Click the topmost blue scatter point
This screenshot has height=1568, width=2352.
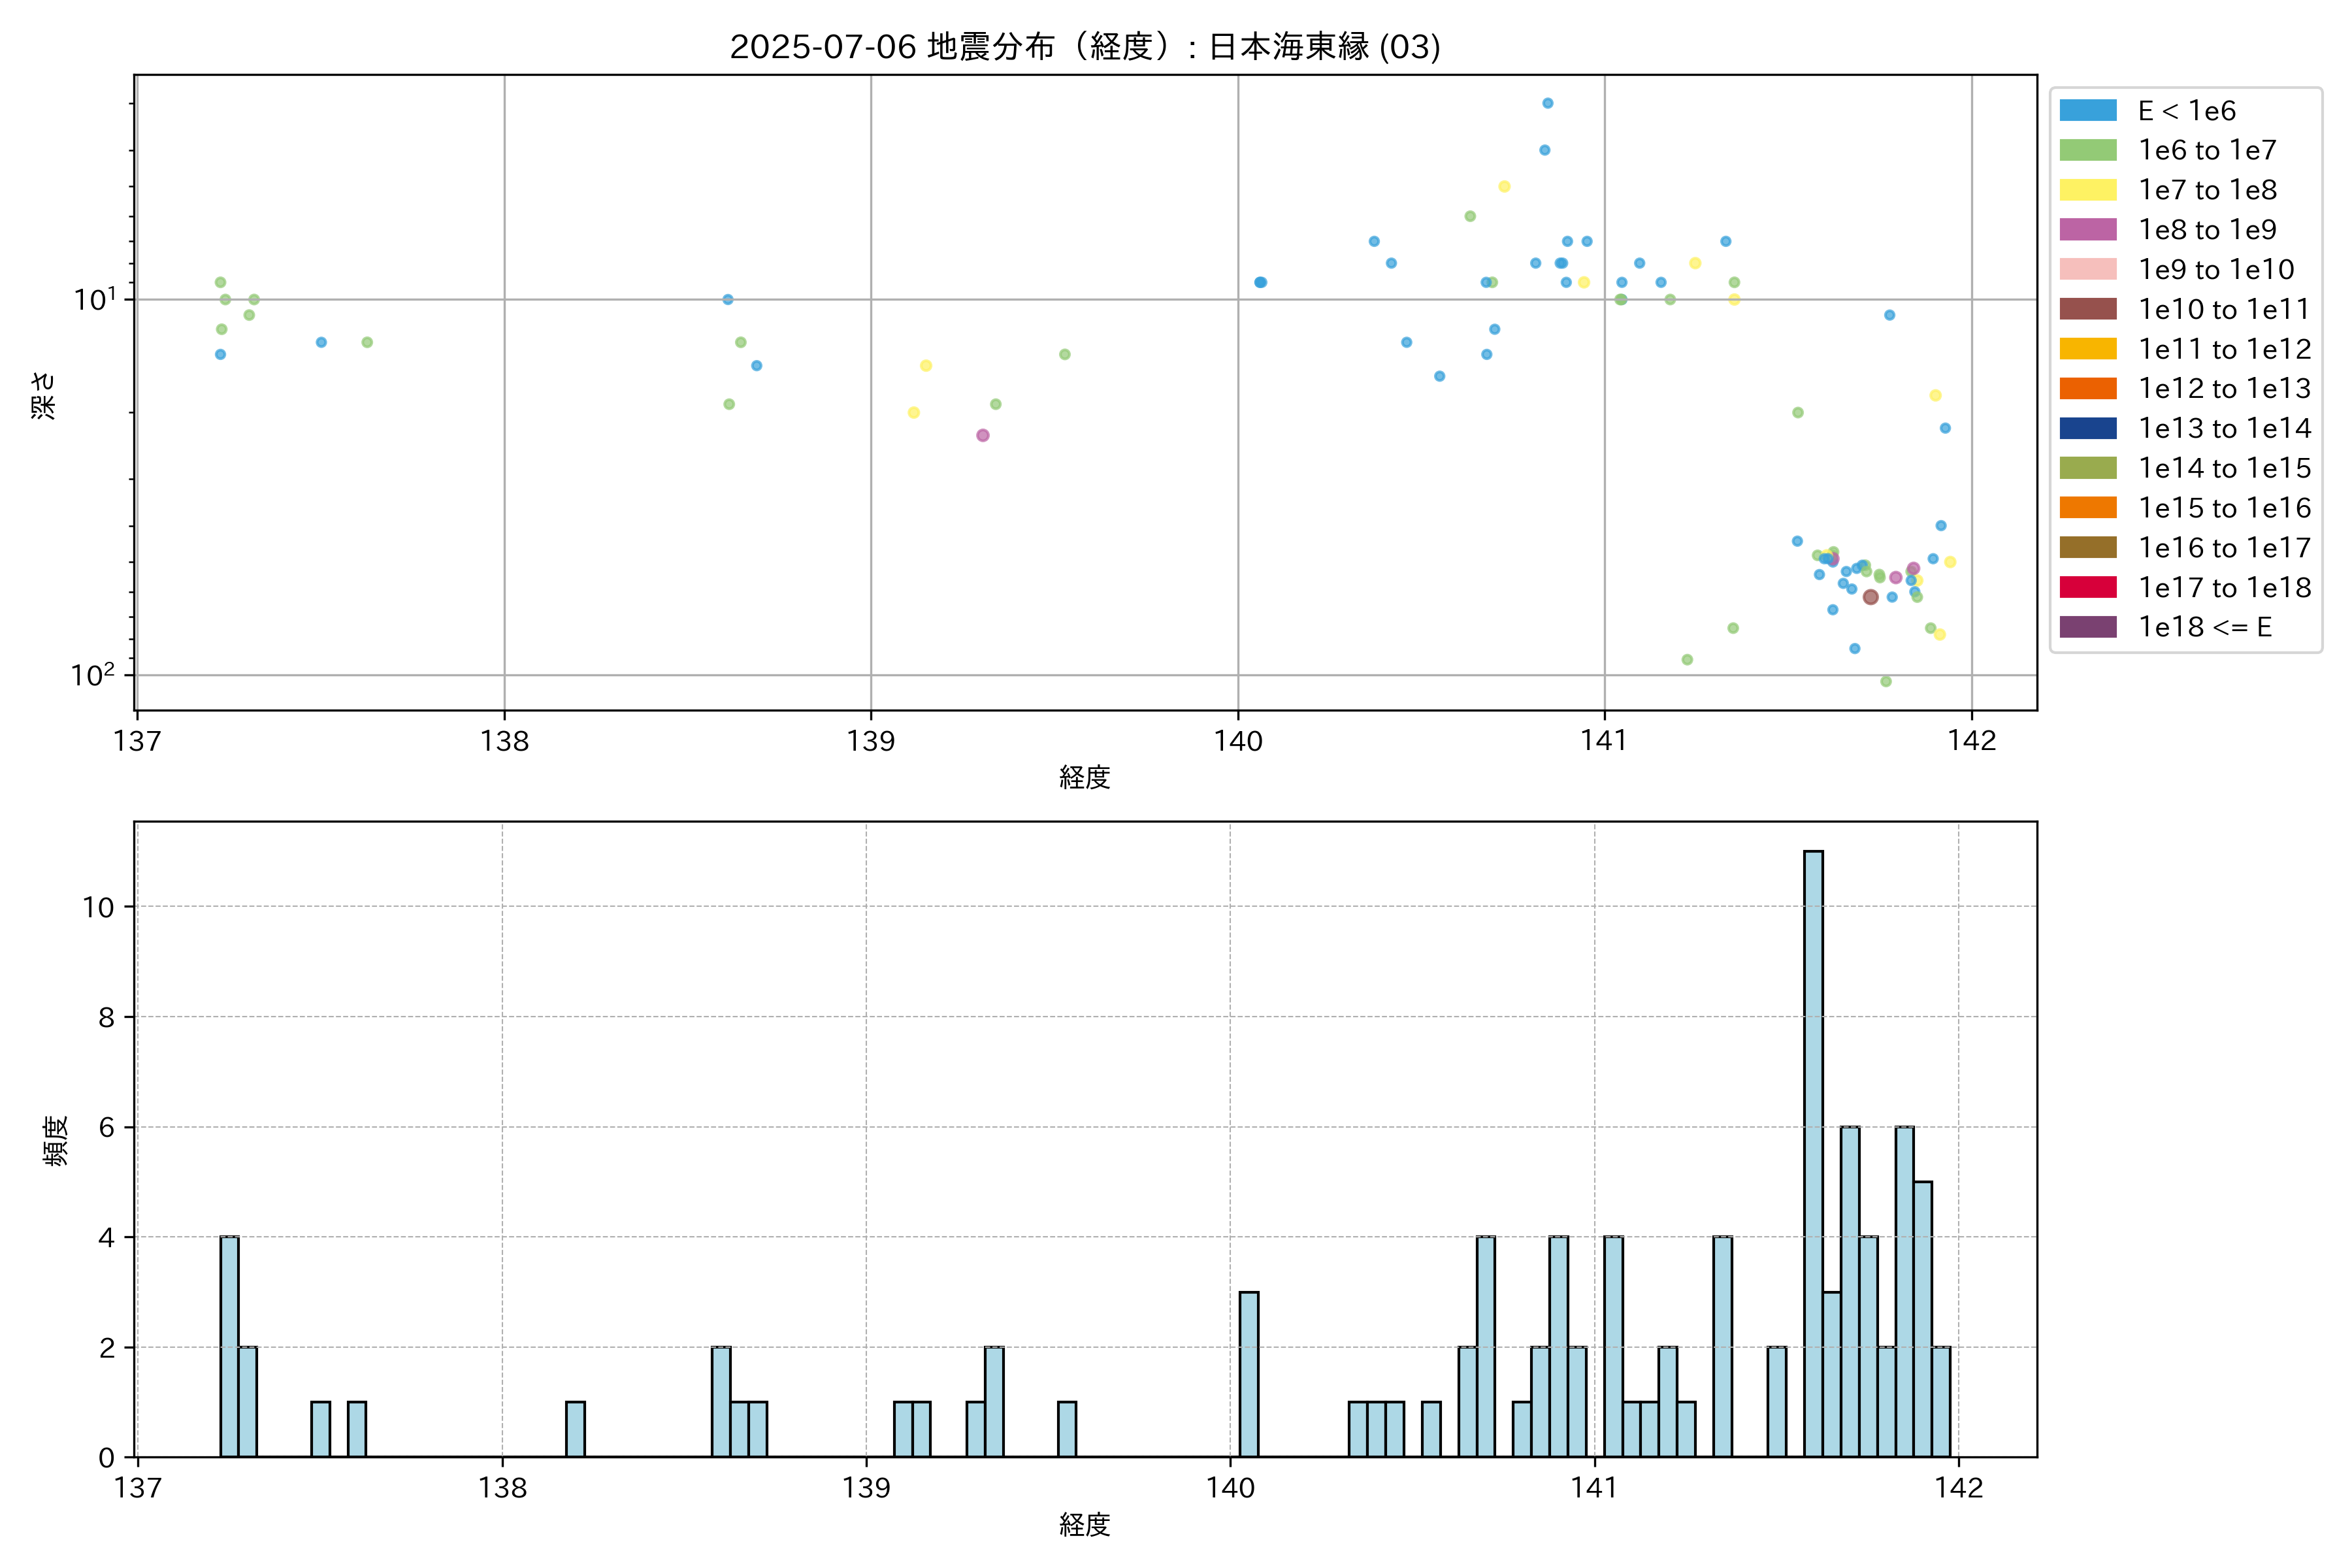[1547, 103]
